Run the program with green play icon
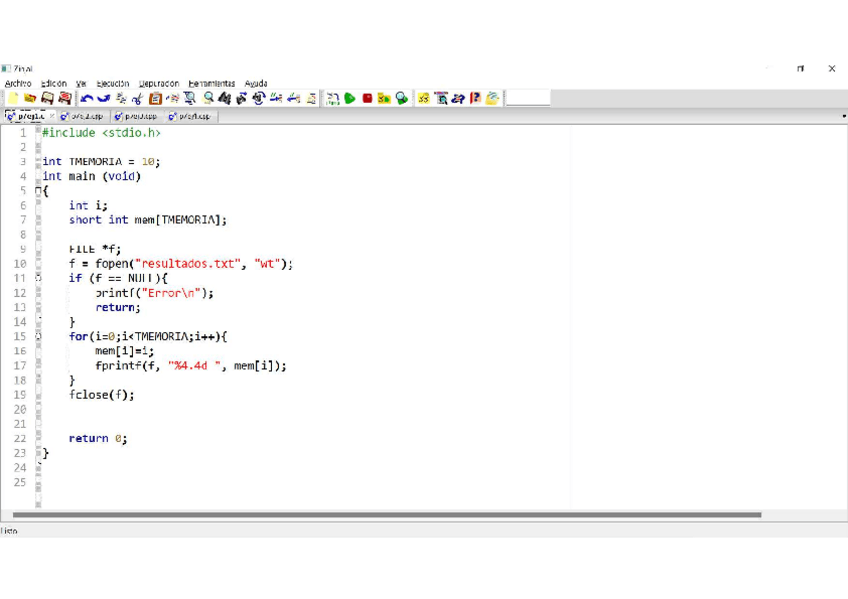 pos(350,98)
